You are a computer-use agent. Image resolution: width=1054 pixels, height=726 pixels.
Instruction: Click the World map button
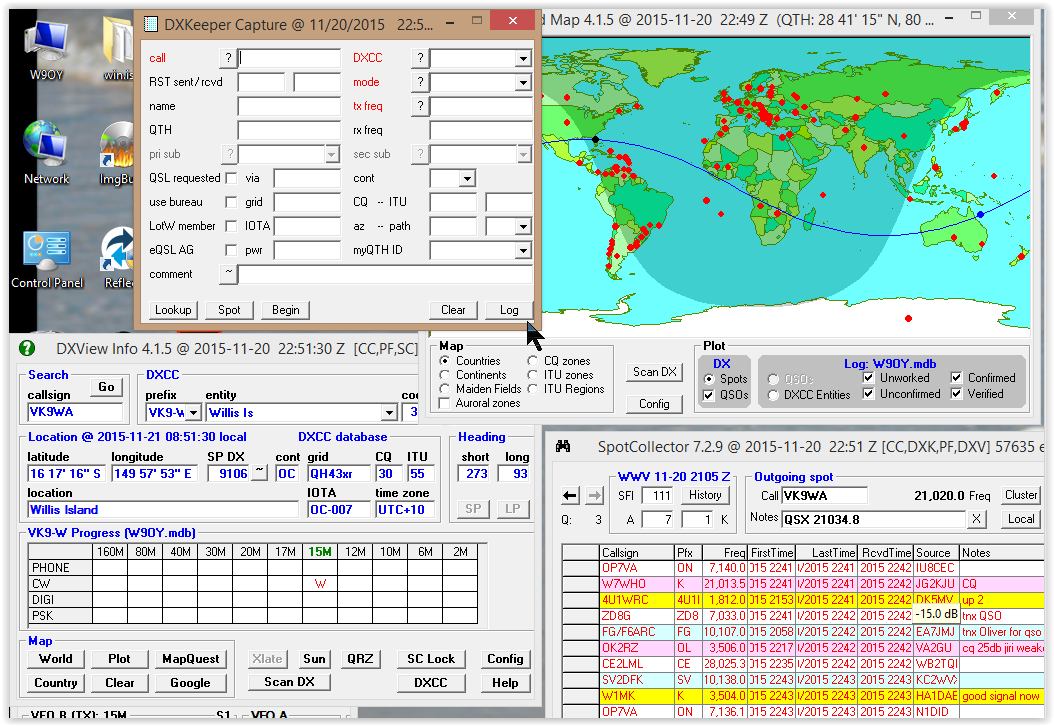[56, 659]
